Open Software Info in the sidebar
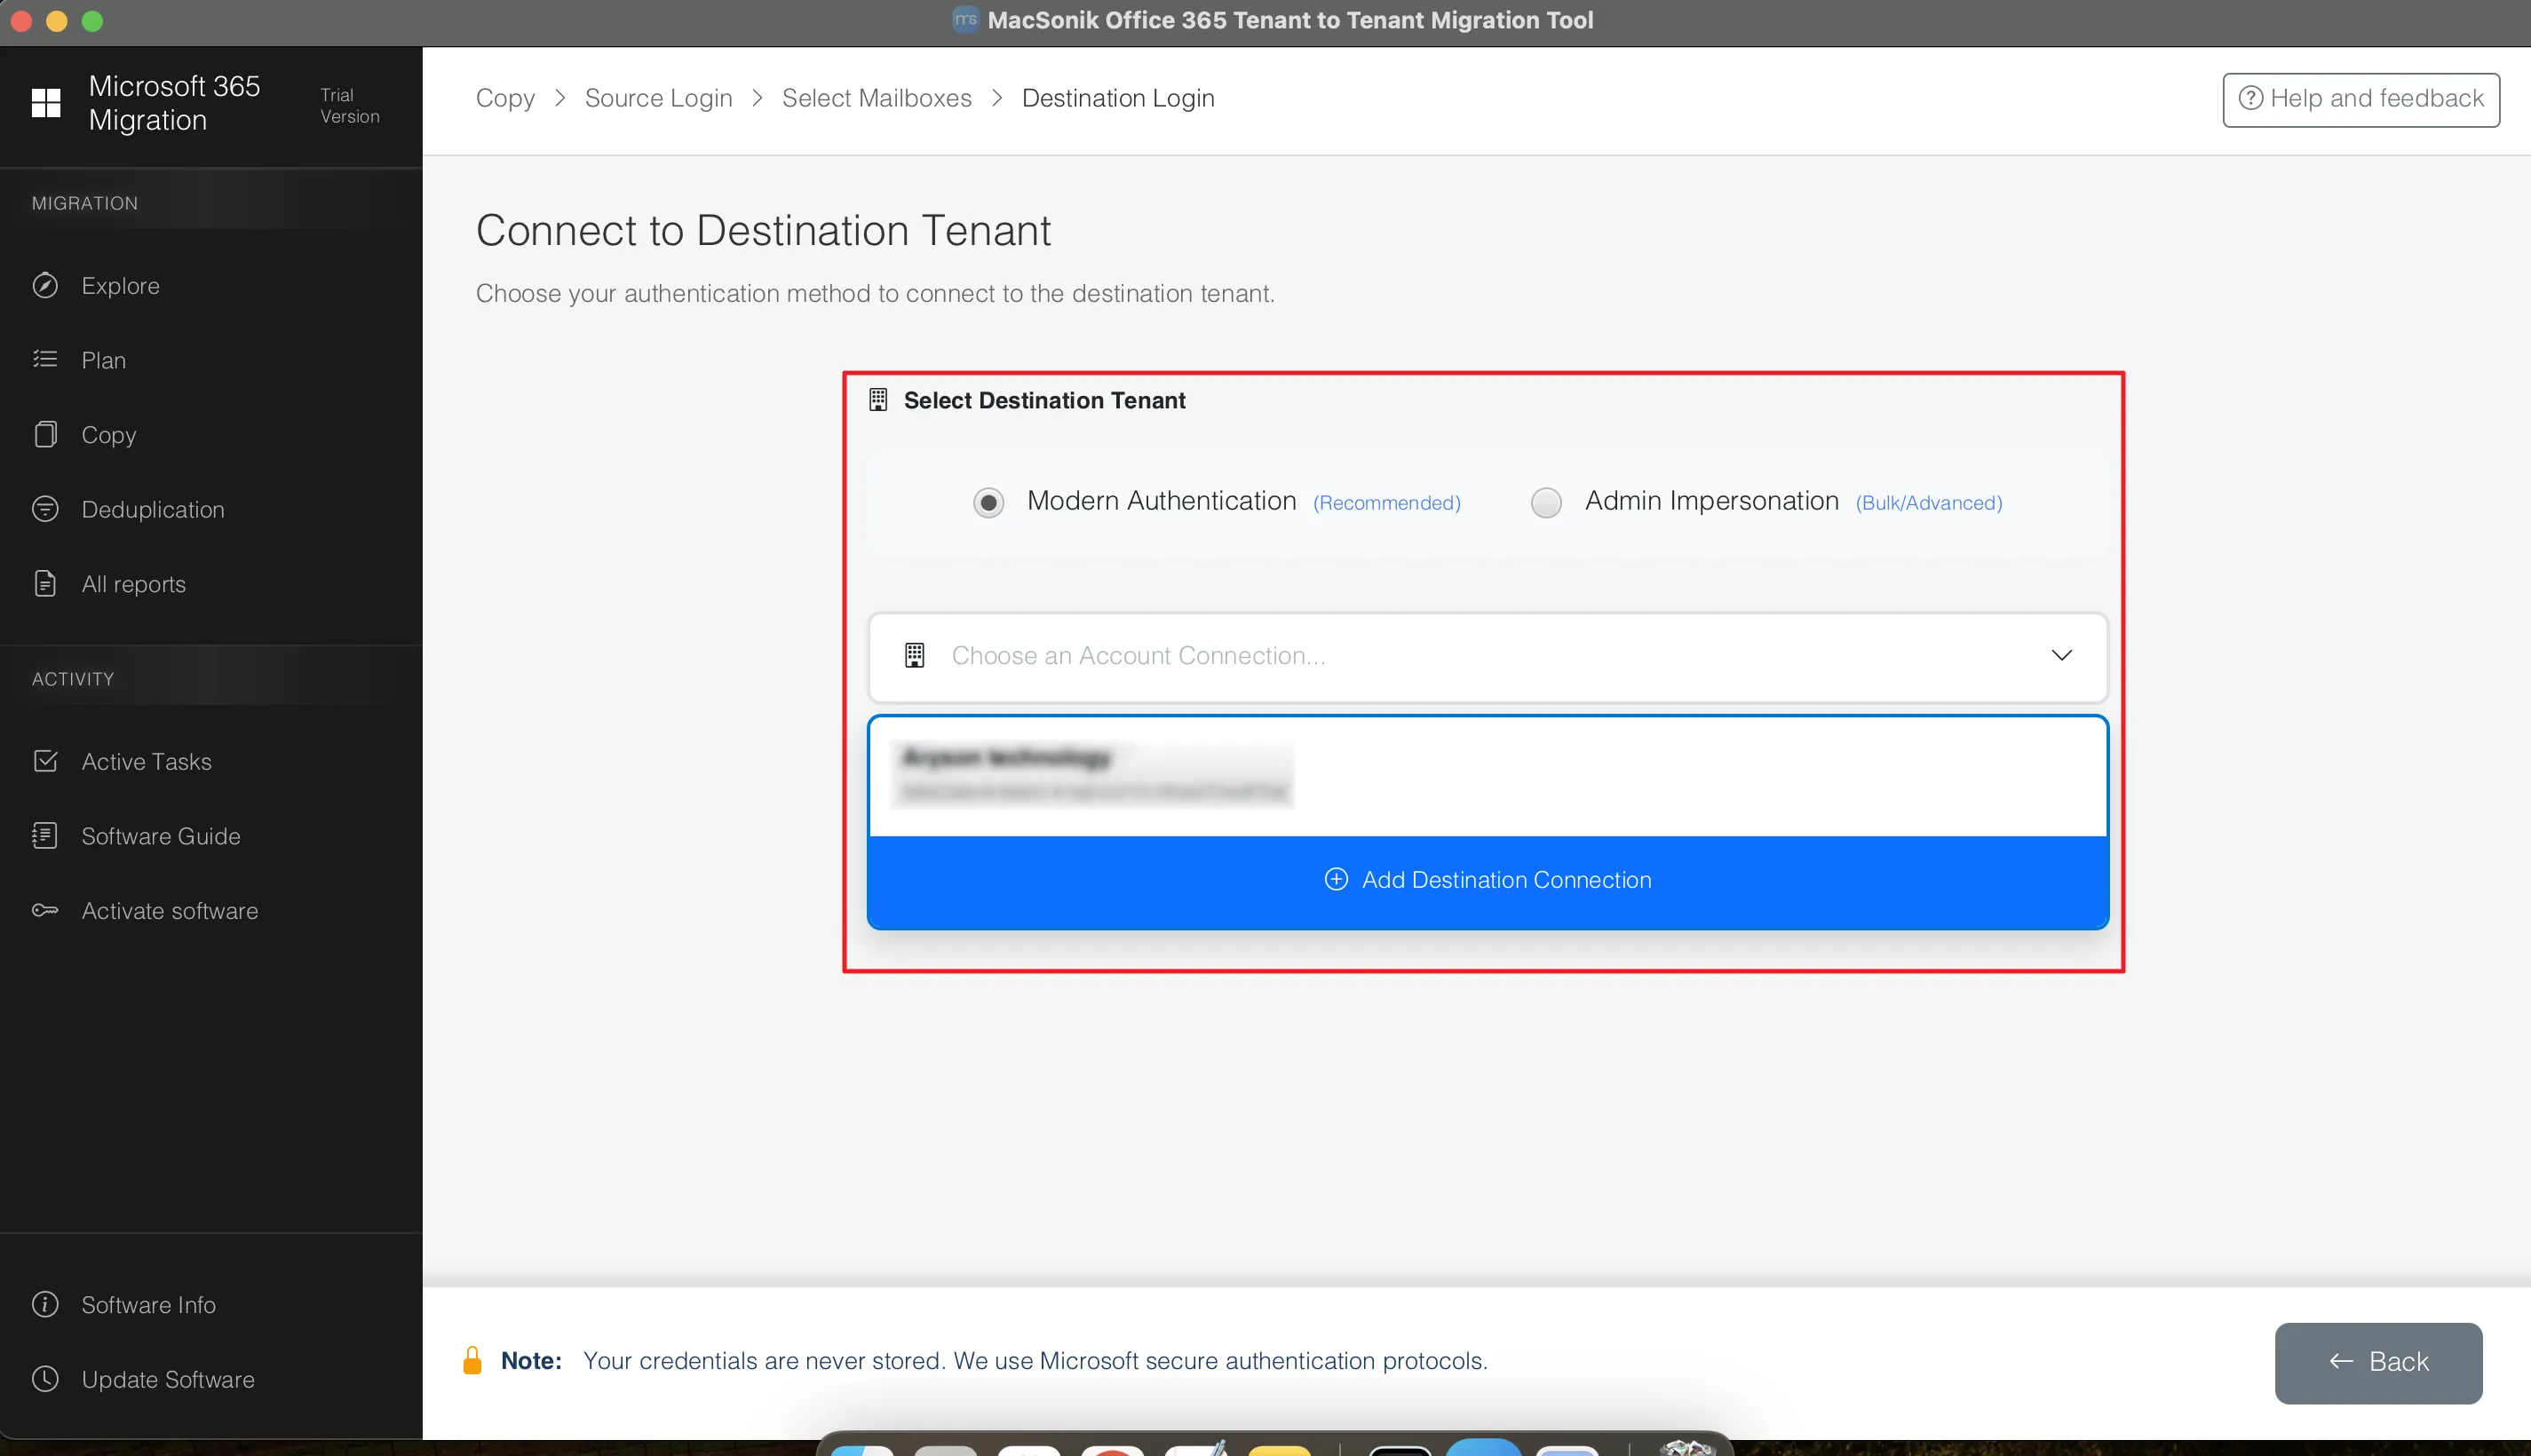 [x=148, y=1305]
